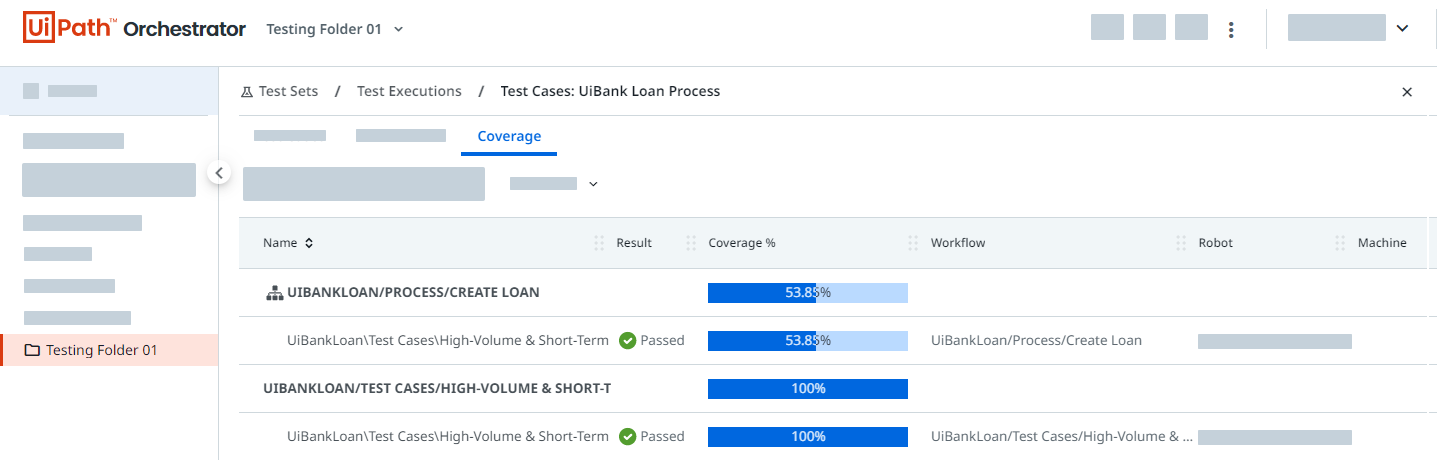Click the 53.8% coverage bar for CREATE LOAN
This screenshot has height=460, width=1437.
(x=807, y=293)
